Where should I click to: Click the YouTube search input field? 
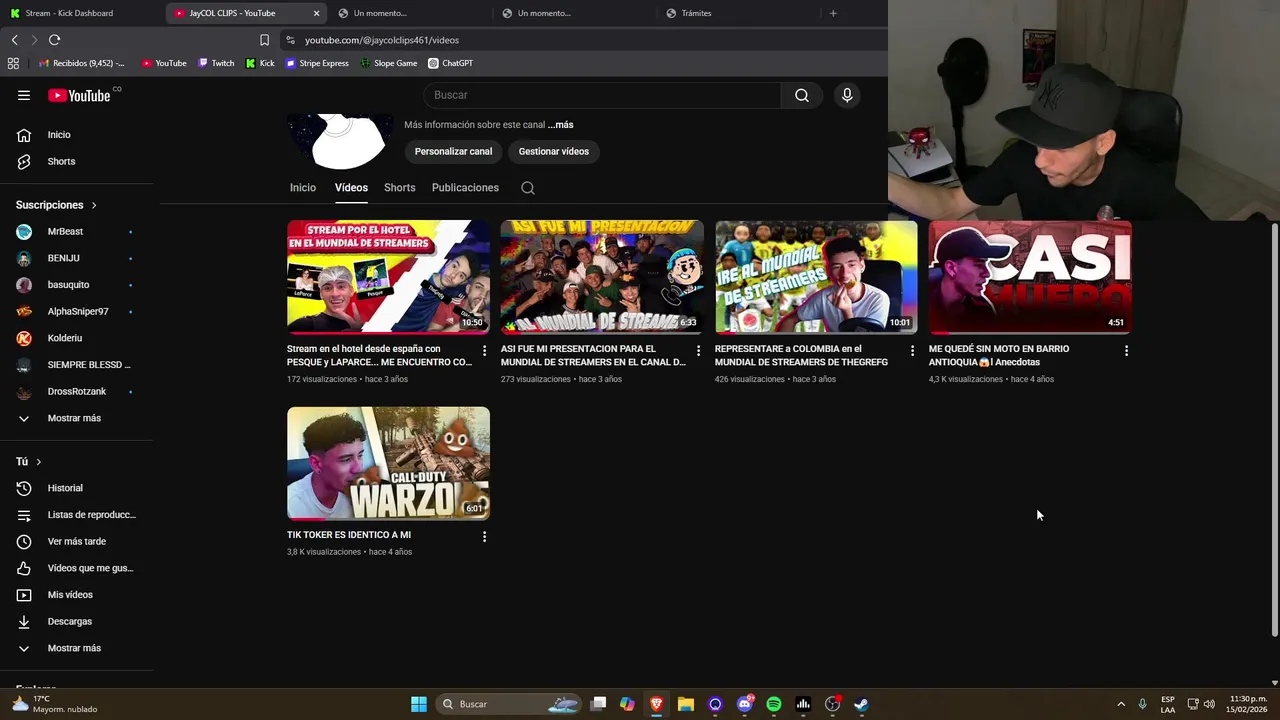tap(602, 95)
